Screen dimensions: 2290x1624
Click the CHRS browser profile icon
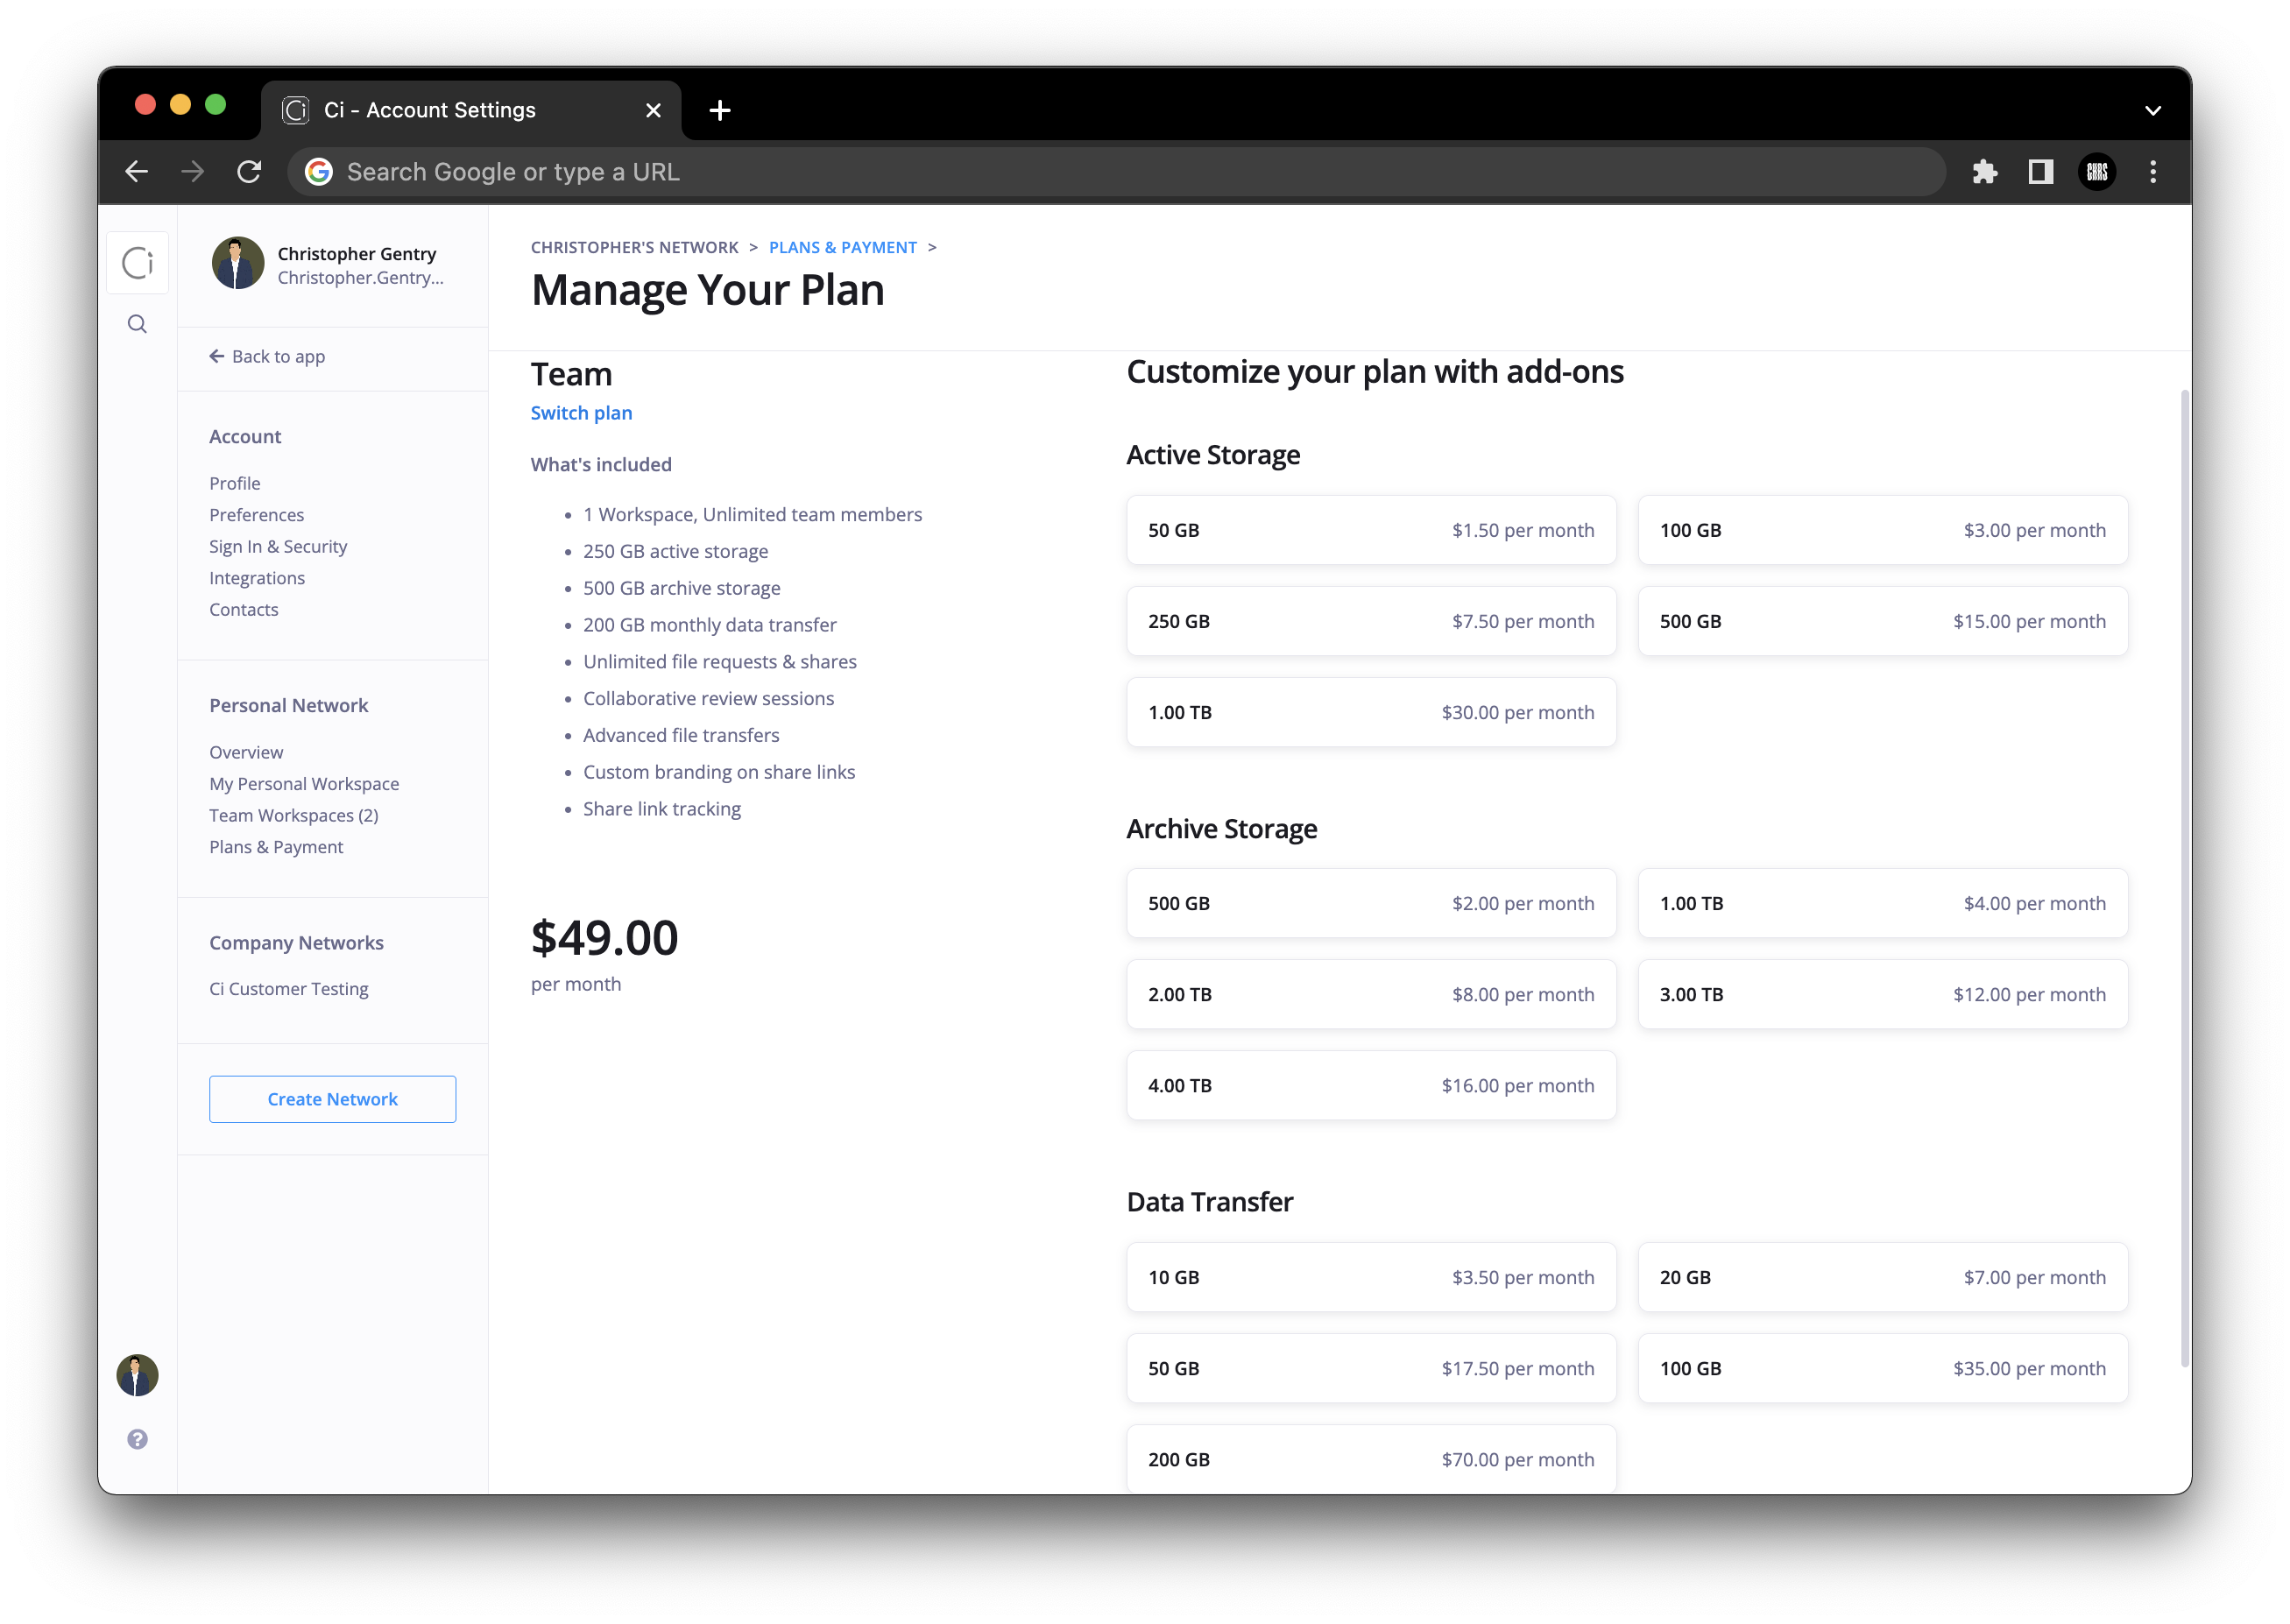click(x=2098, y=171)
